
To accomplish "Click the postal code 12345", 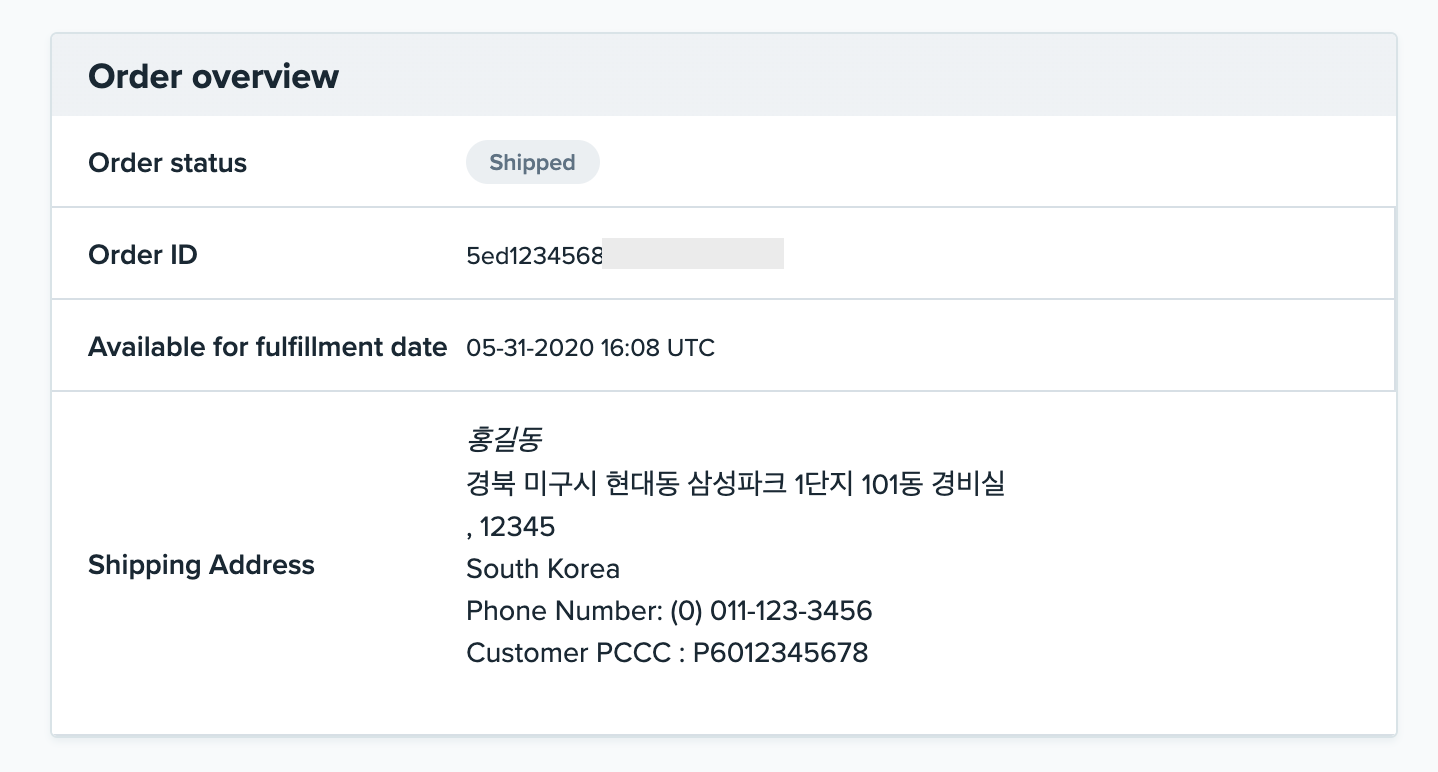I will (517, 526).
